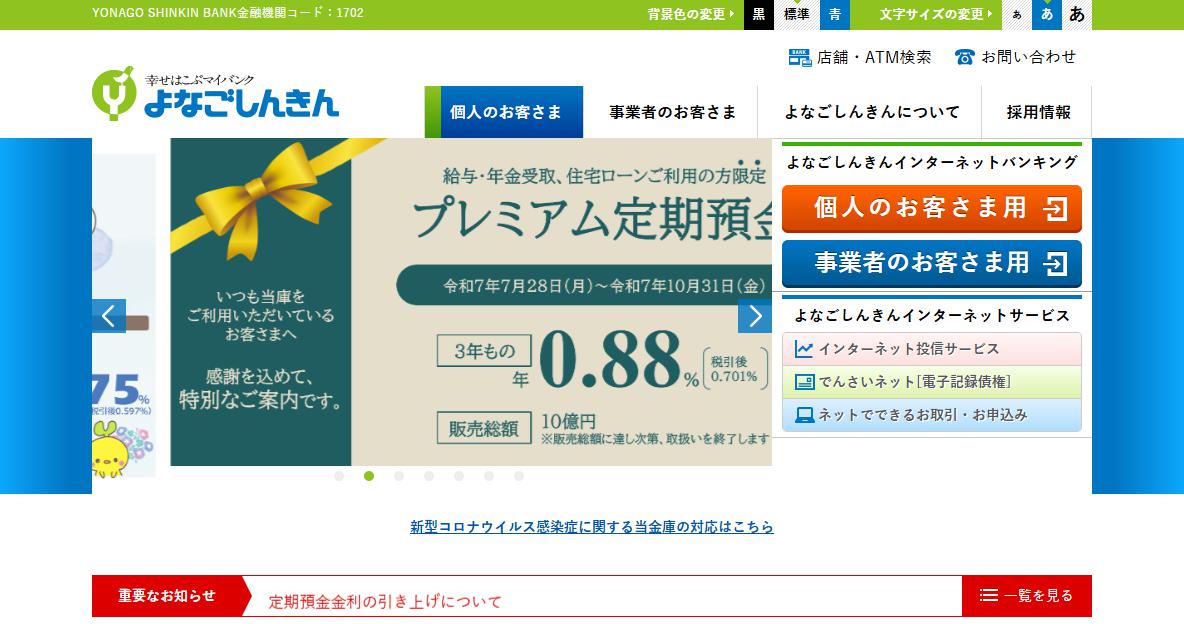This screenshot has width=1184, height=624.
Task: Select the first carousel dot
Action: click(x=339, y=476)
